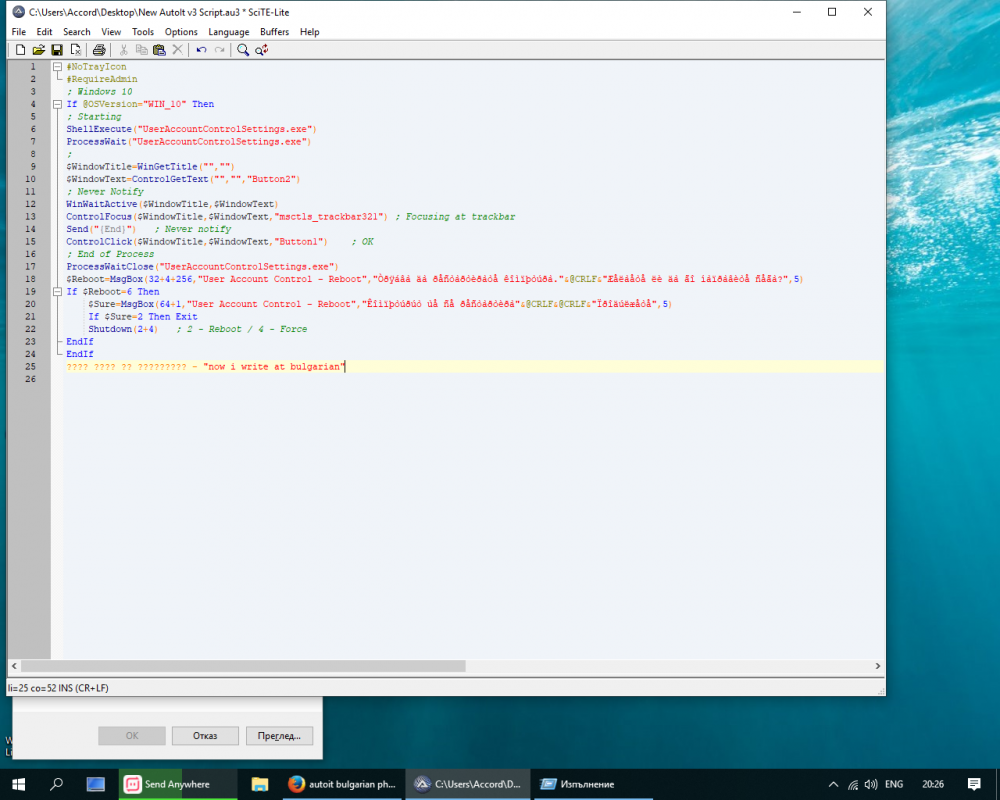Viewport: 1000px width, 800px height.
Task: Click line number 26 in the margin
Action: 31,379
